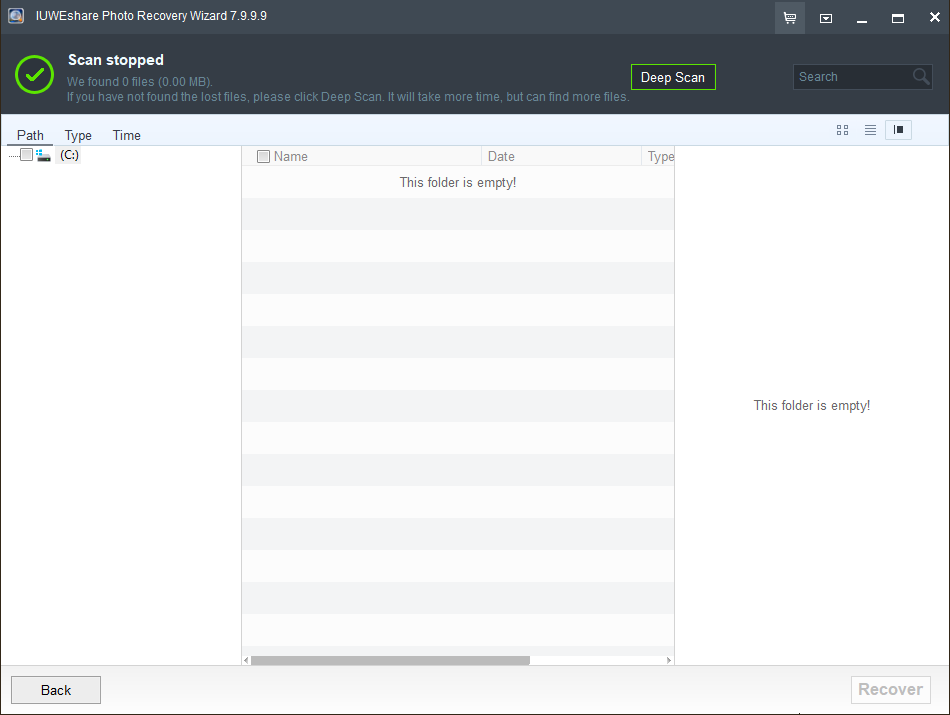Check the (C:) drive checkbox
Screen dimensions: 950x715
pyautogui.click(x=26, y=155)
